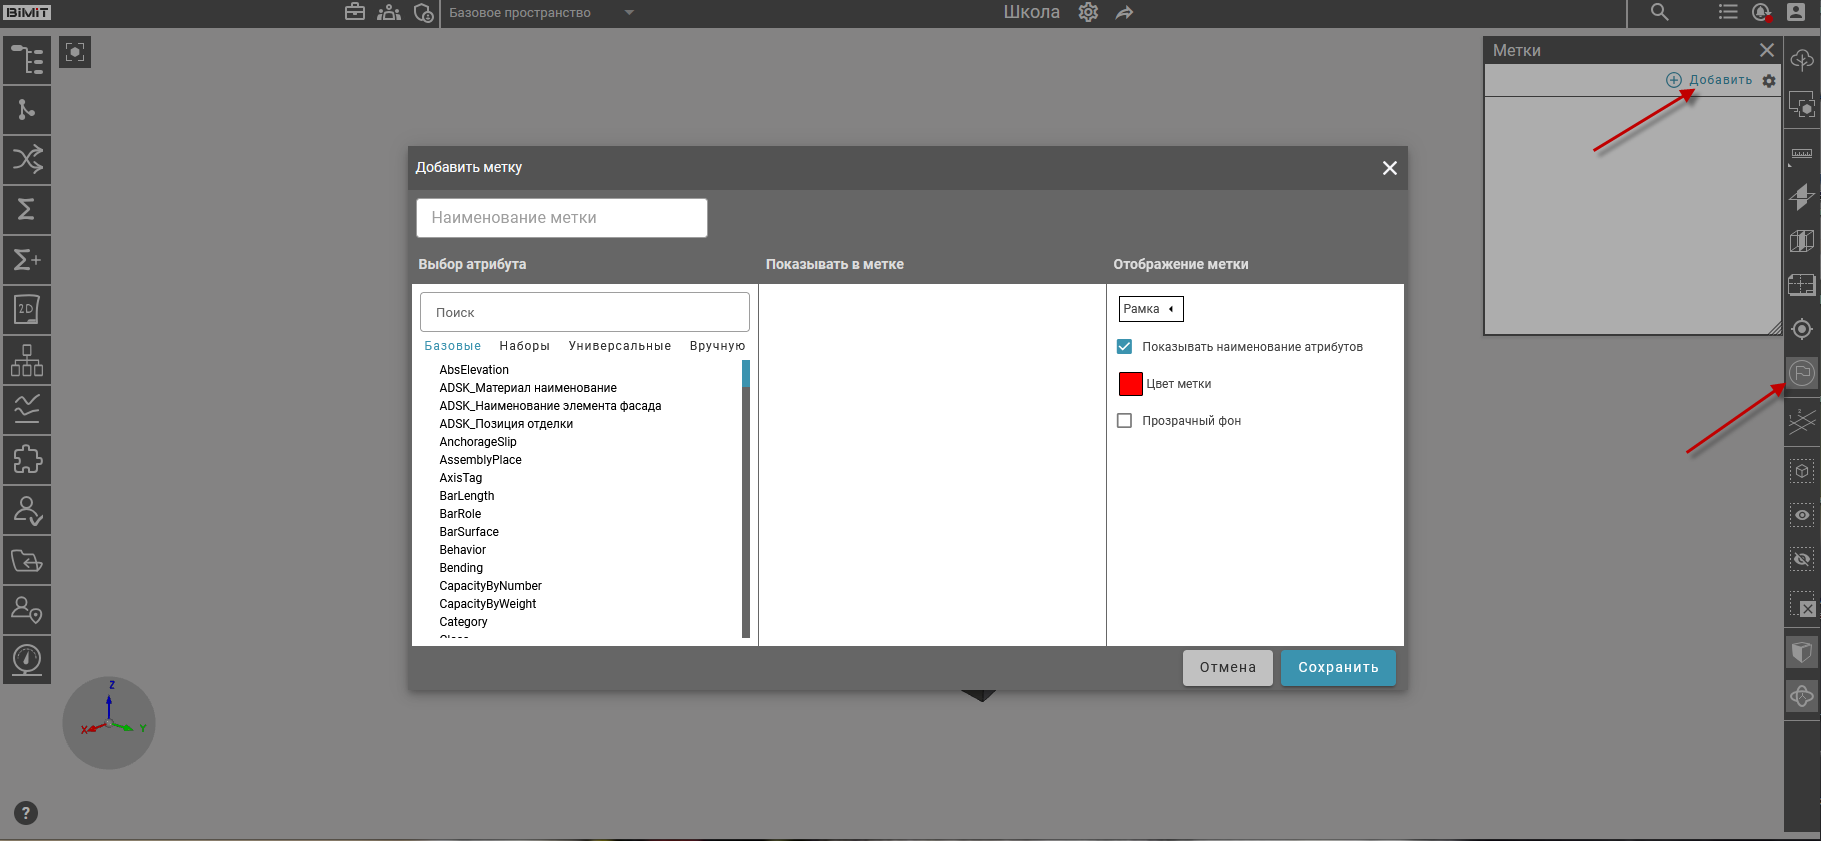Open the 2D drawings panel

pos(27,310)
